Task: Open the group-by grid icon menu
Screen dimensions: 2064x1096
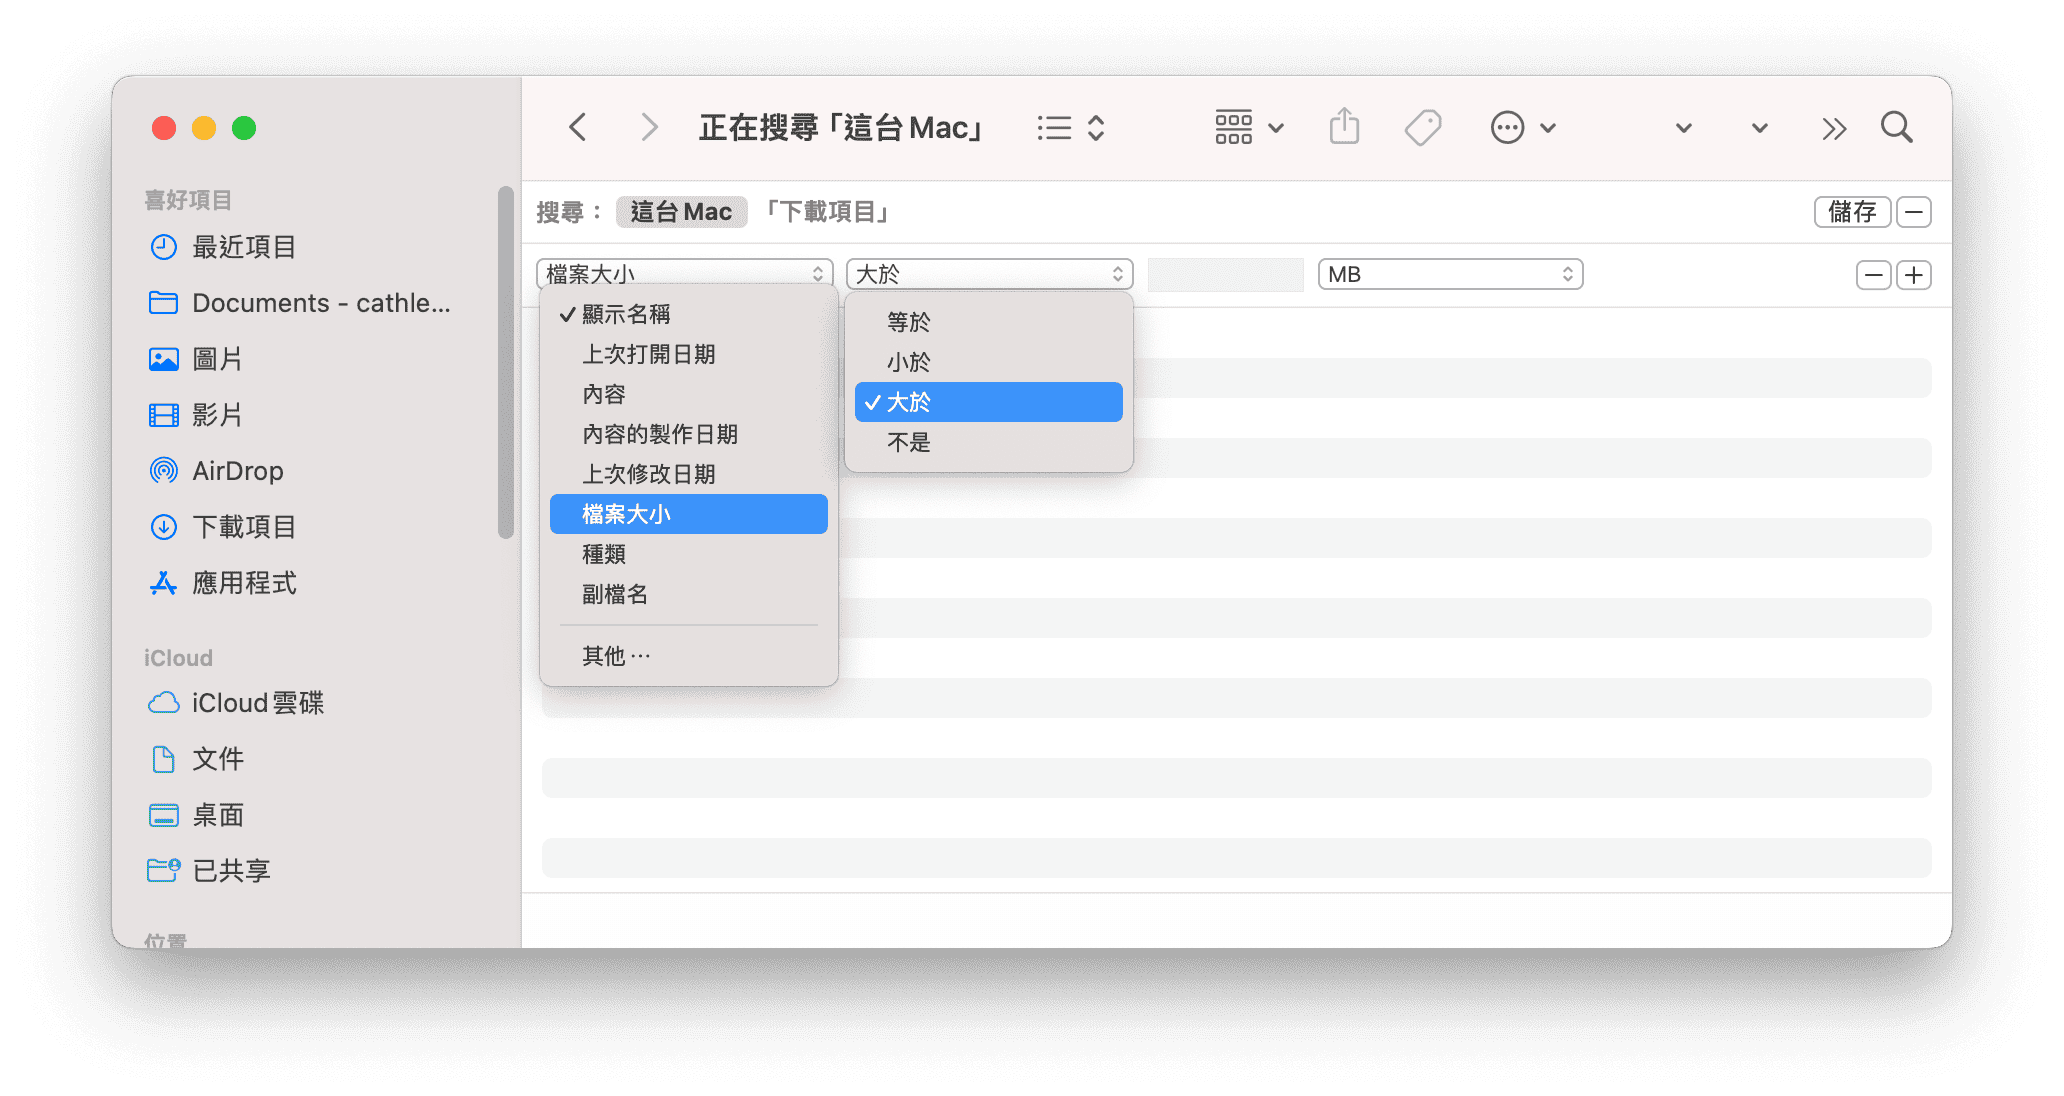Action: tap(1249, 128)
